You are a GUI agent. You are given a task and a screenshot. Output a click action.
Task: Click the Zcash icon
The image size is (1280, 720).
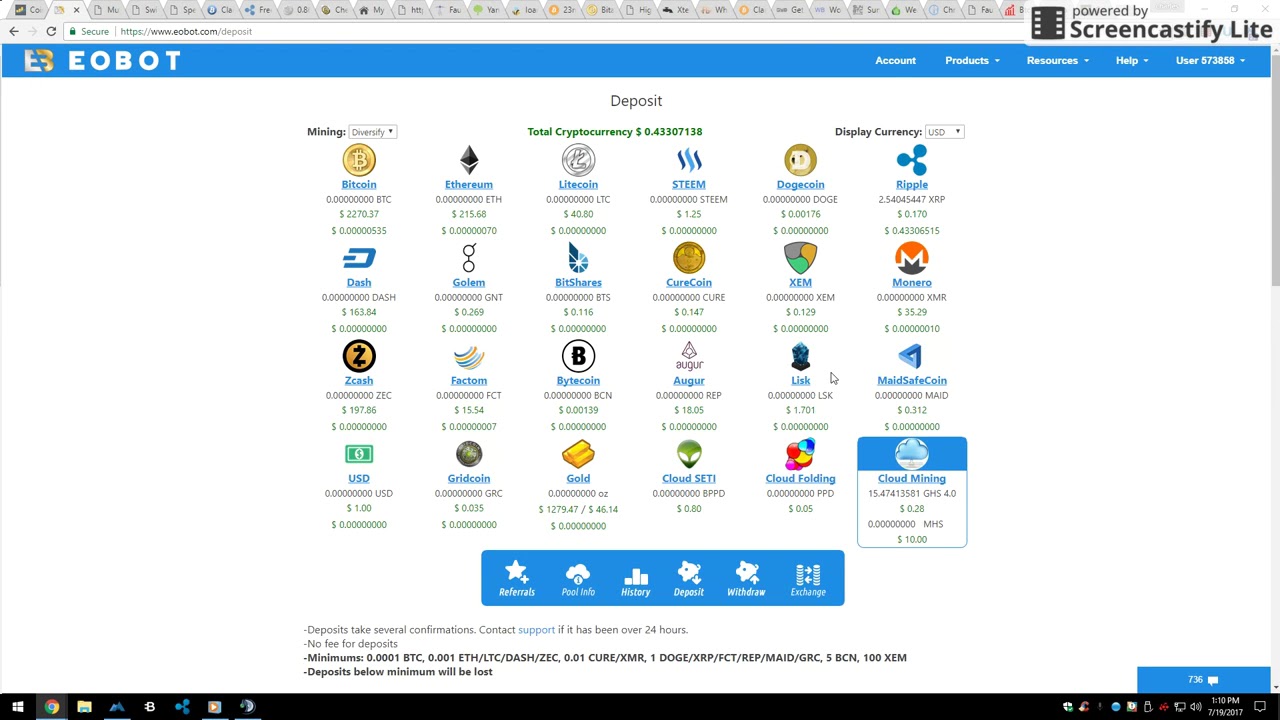(x=359, y=356)
